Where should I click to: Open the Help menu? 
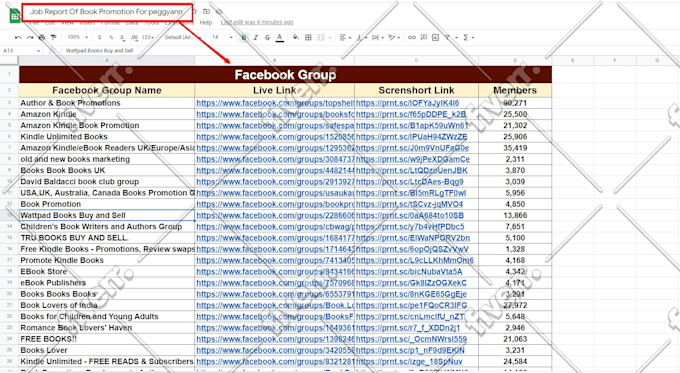206,22
